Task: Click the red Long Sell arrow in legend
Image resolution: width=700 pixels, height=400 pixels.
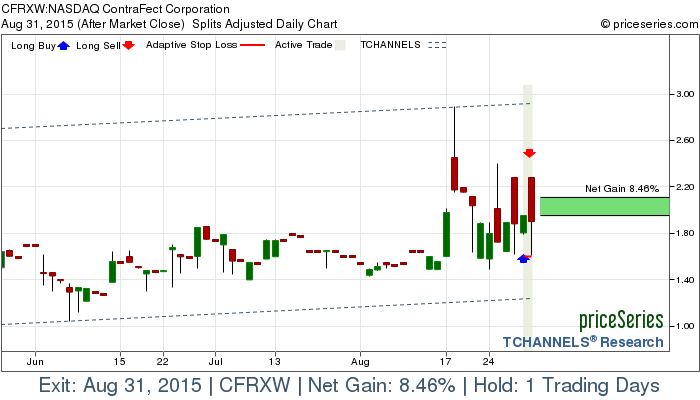Action: coord(128,46)
